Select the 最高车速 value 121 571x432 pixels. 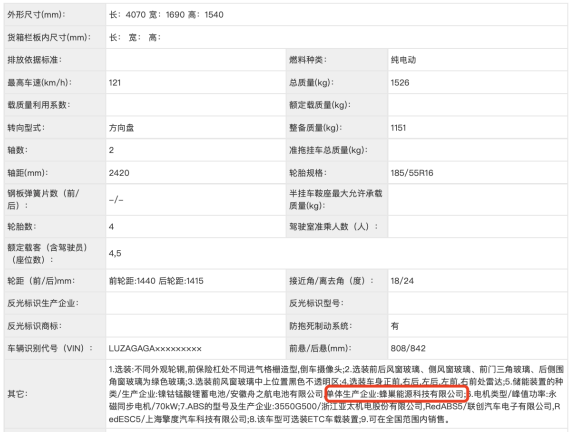[115, 83]
